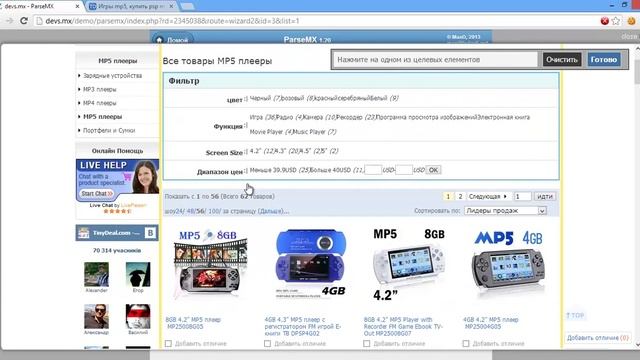Viewport: 640px width, 360px height.
Task: Check Добавить отличие for MP25008G07
Action: (x=367, y=344)
